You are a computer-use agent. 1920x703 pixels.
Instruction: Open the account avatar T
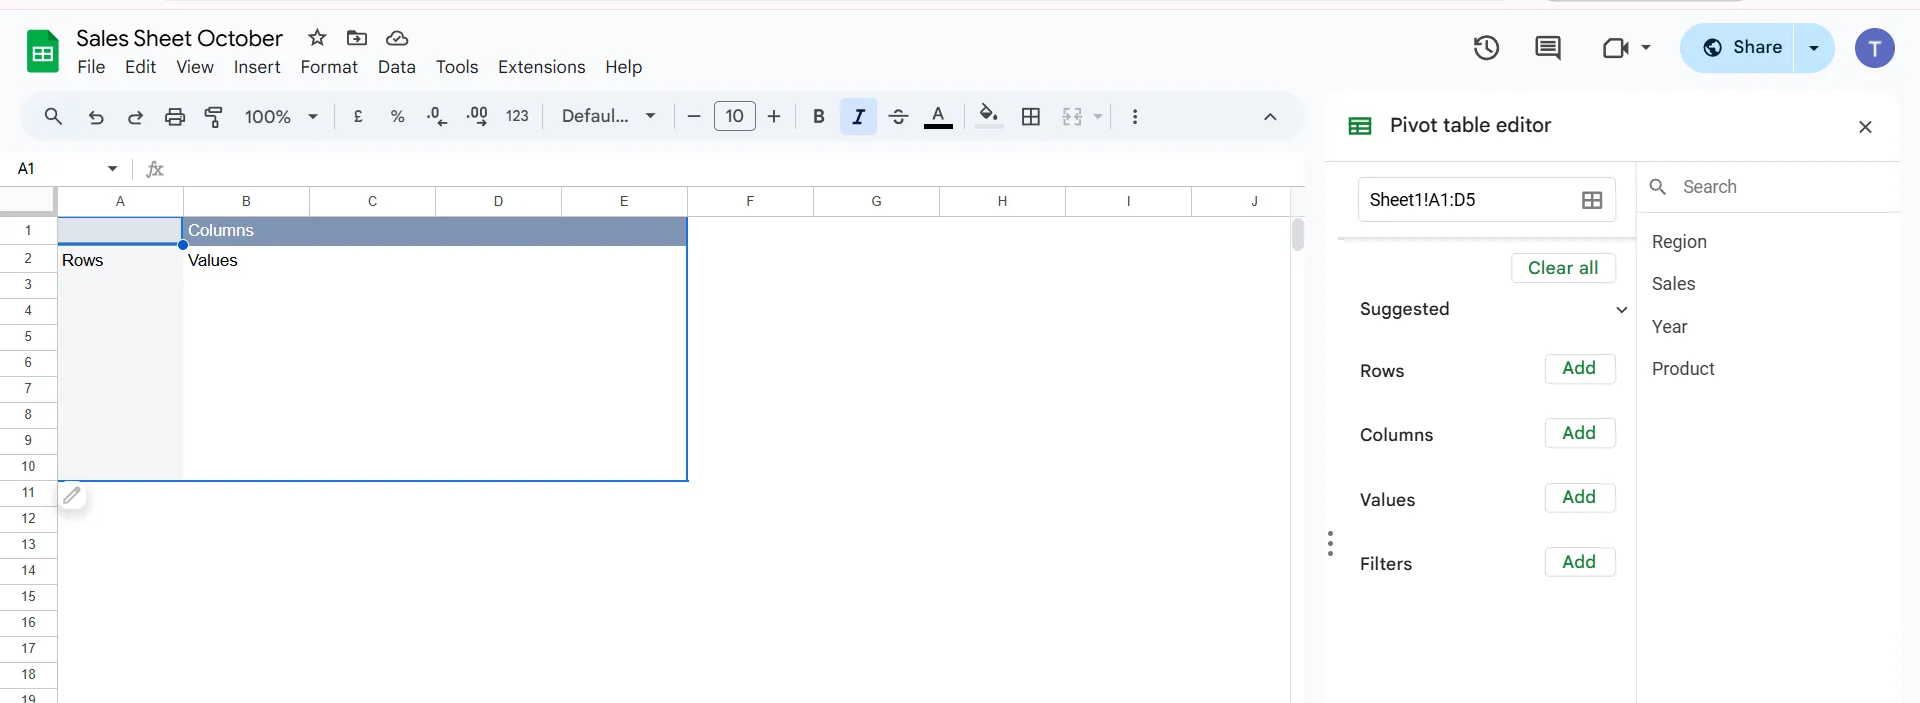(x=1875, y=48)
